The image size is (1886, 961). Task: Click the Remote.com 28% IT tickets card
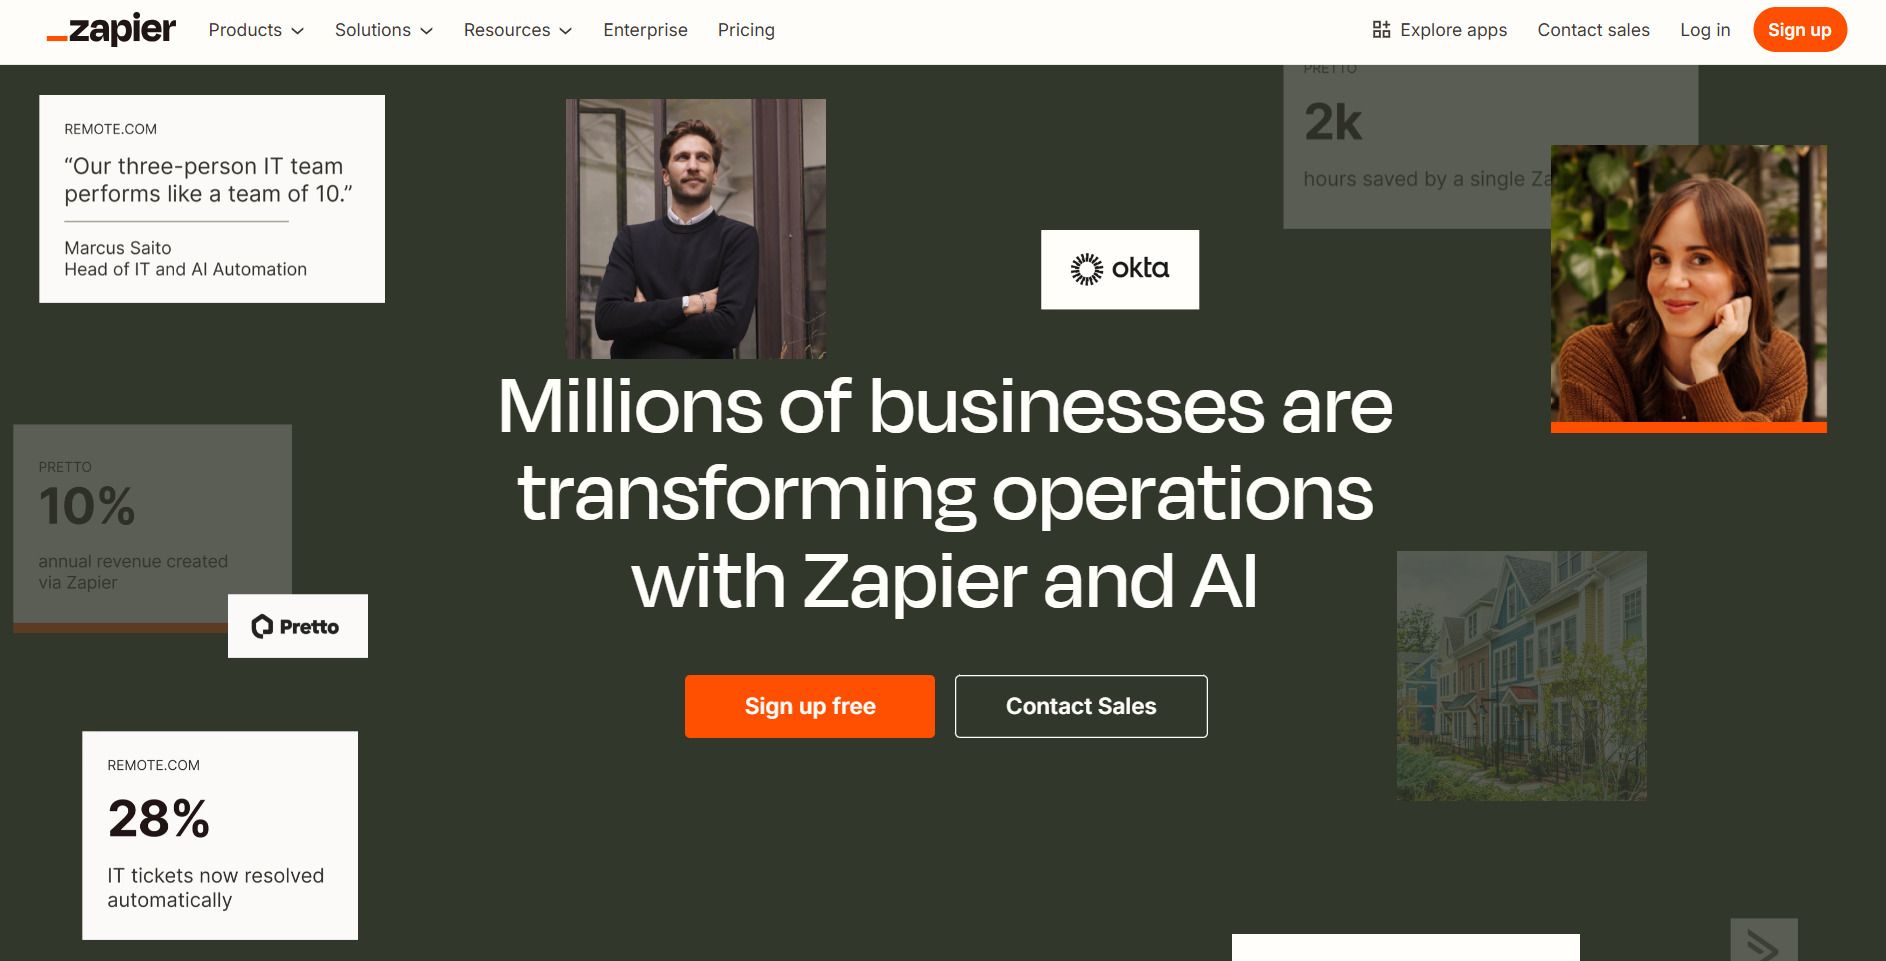click(220, 835)
